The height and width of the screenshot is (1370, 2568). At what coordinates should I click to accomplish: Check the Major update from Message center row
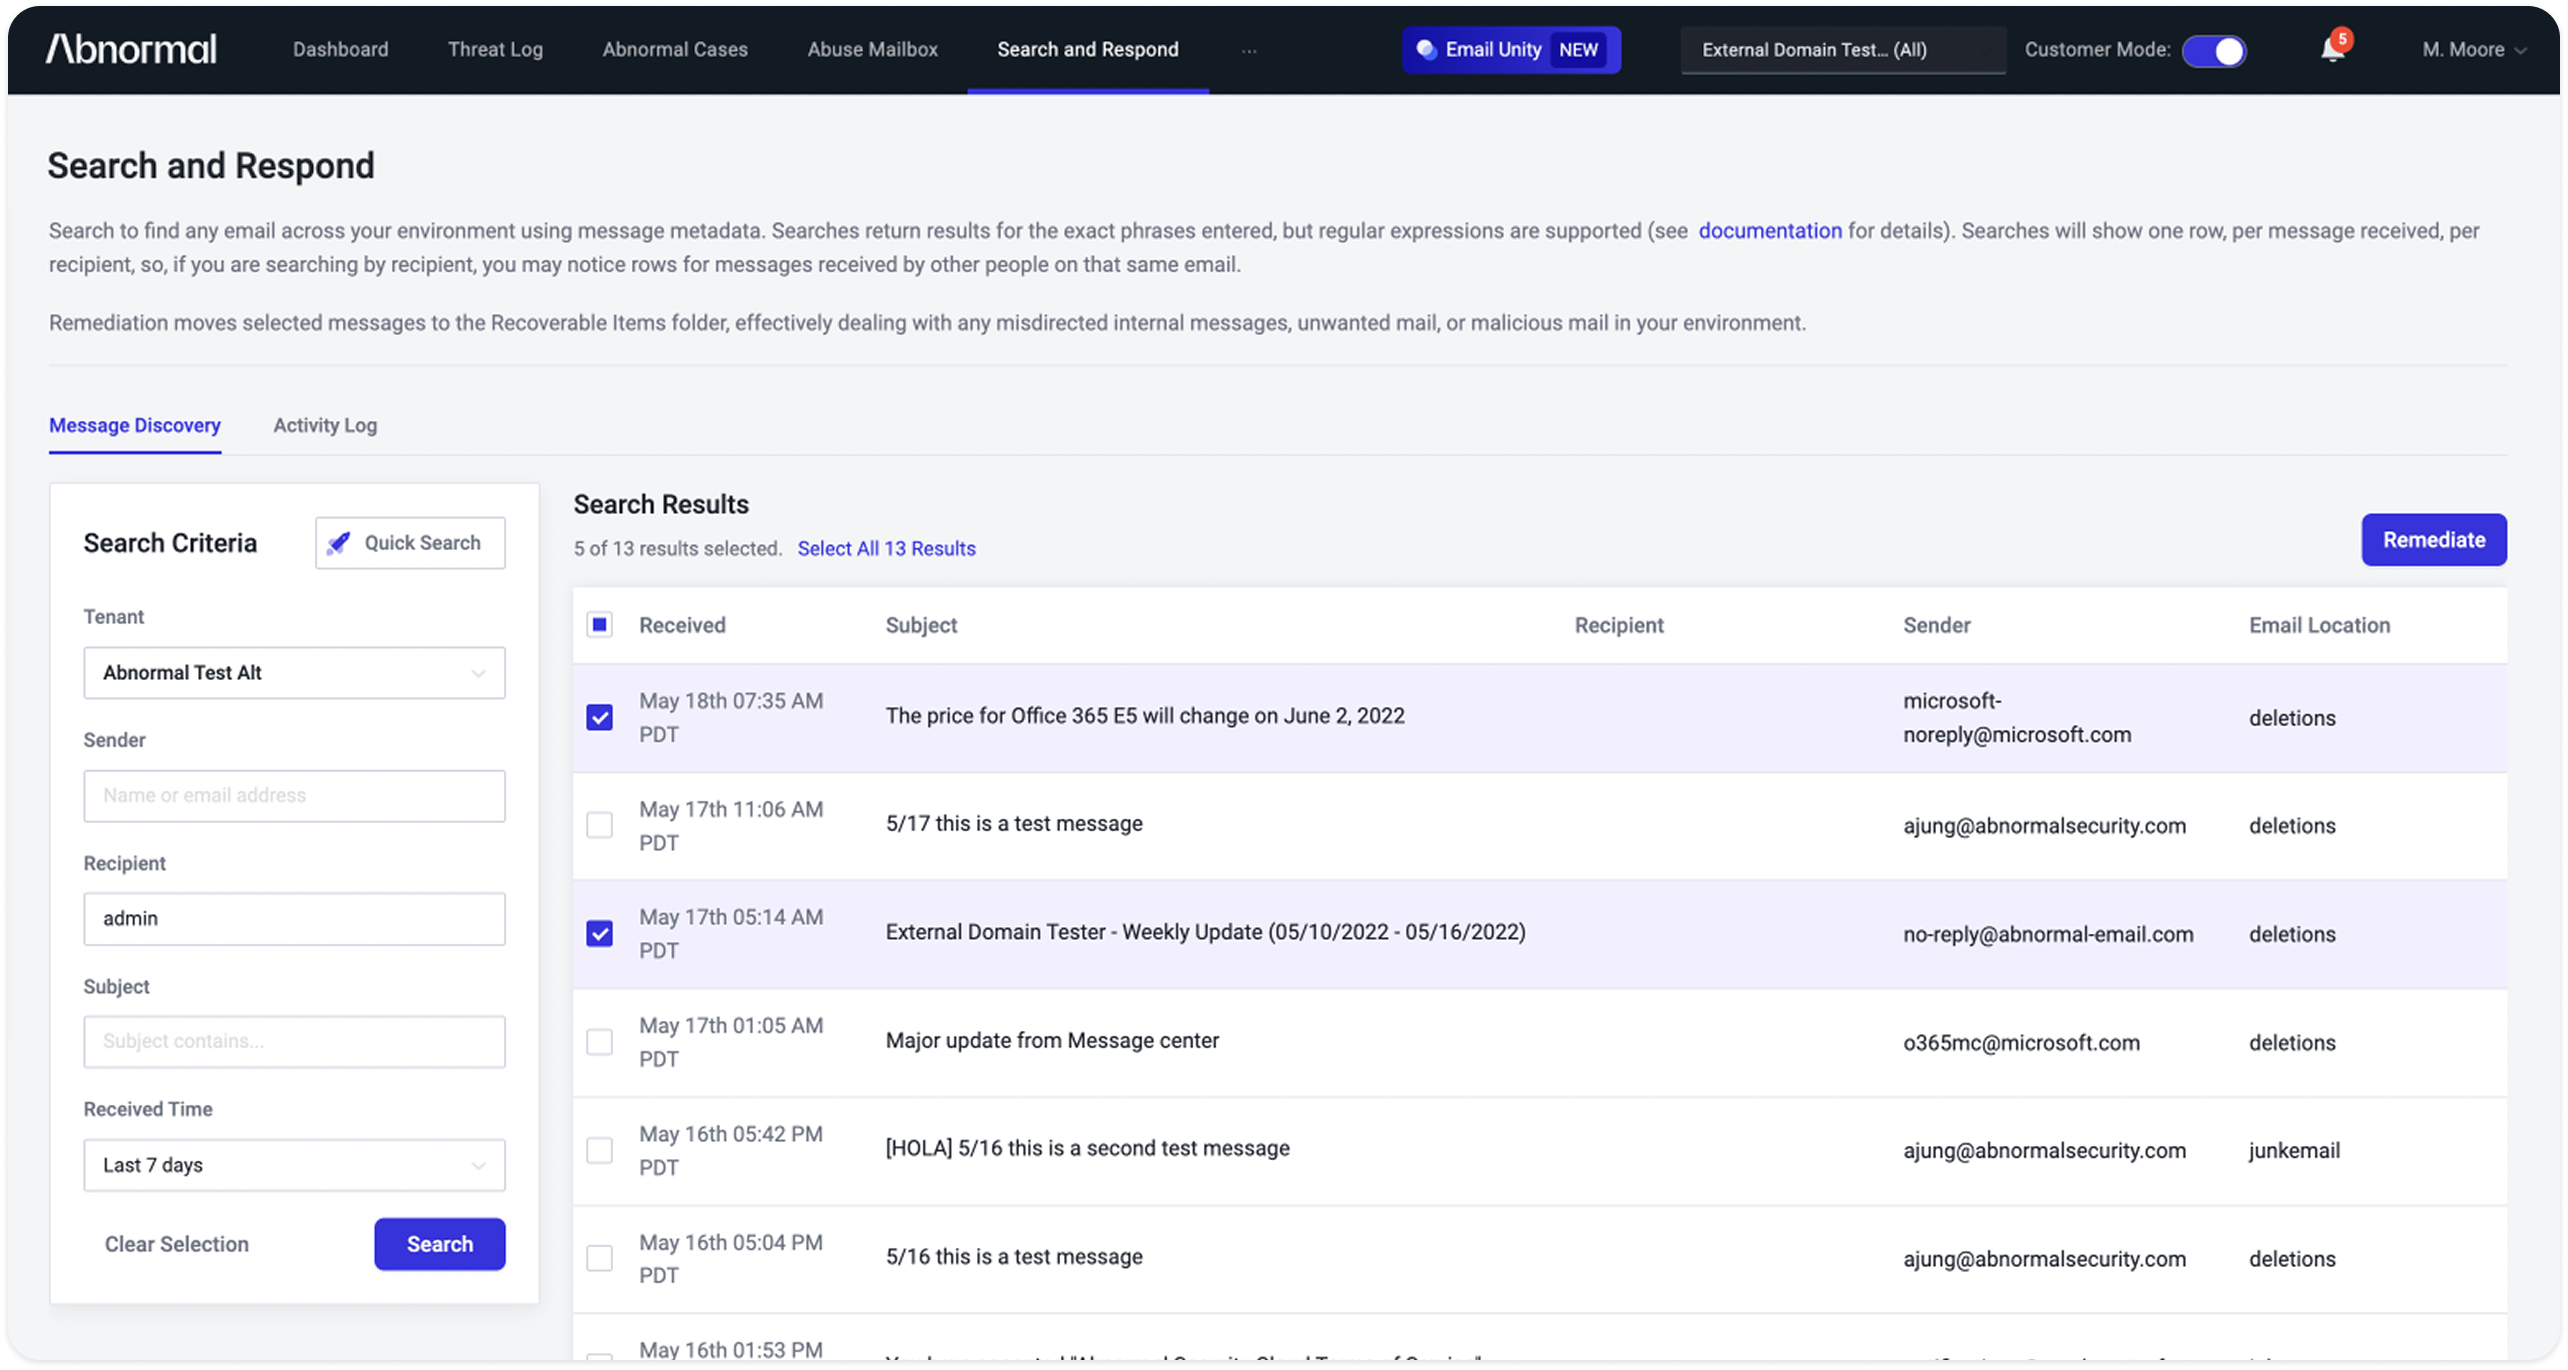(599, 1042)
